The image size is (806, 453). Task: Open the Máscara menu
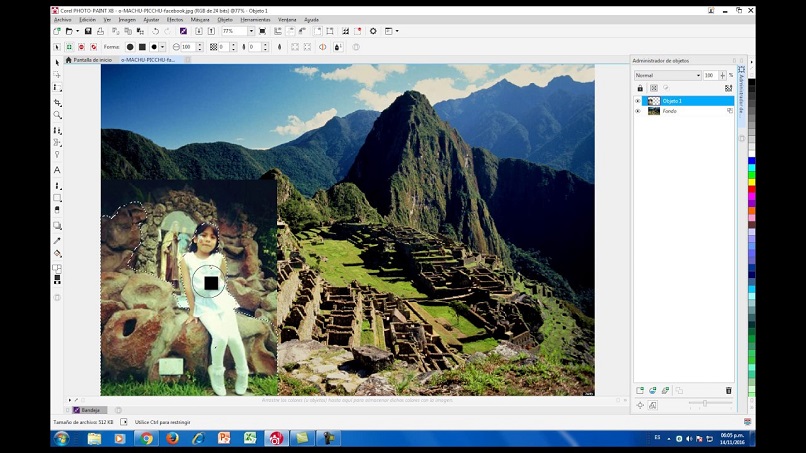pyautogui.click(x=200, y=20)
